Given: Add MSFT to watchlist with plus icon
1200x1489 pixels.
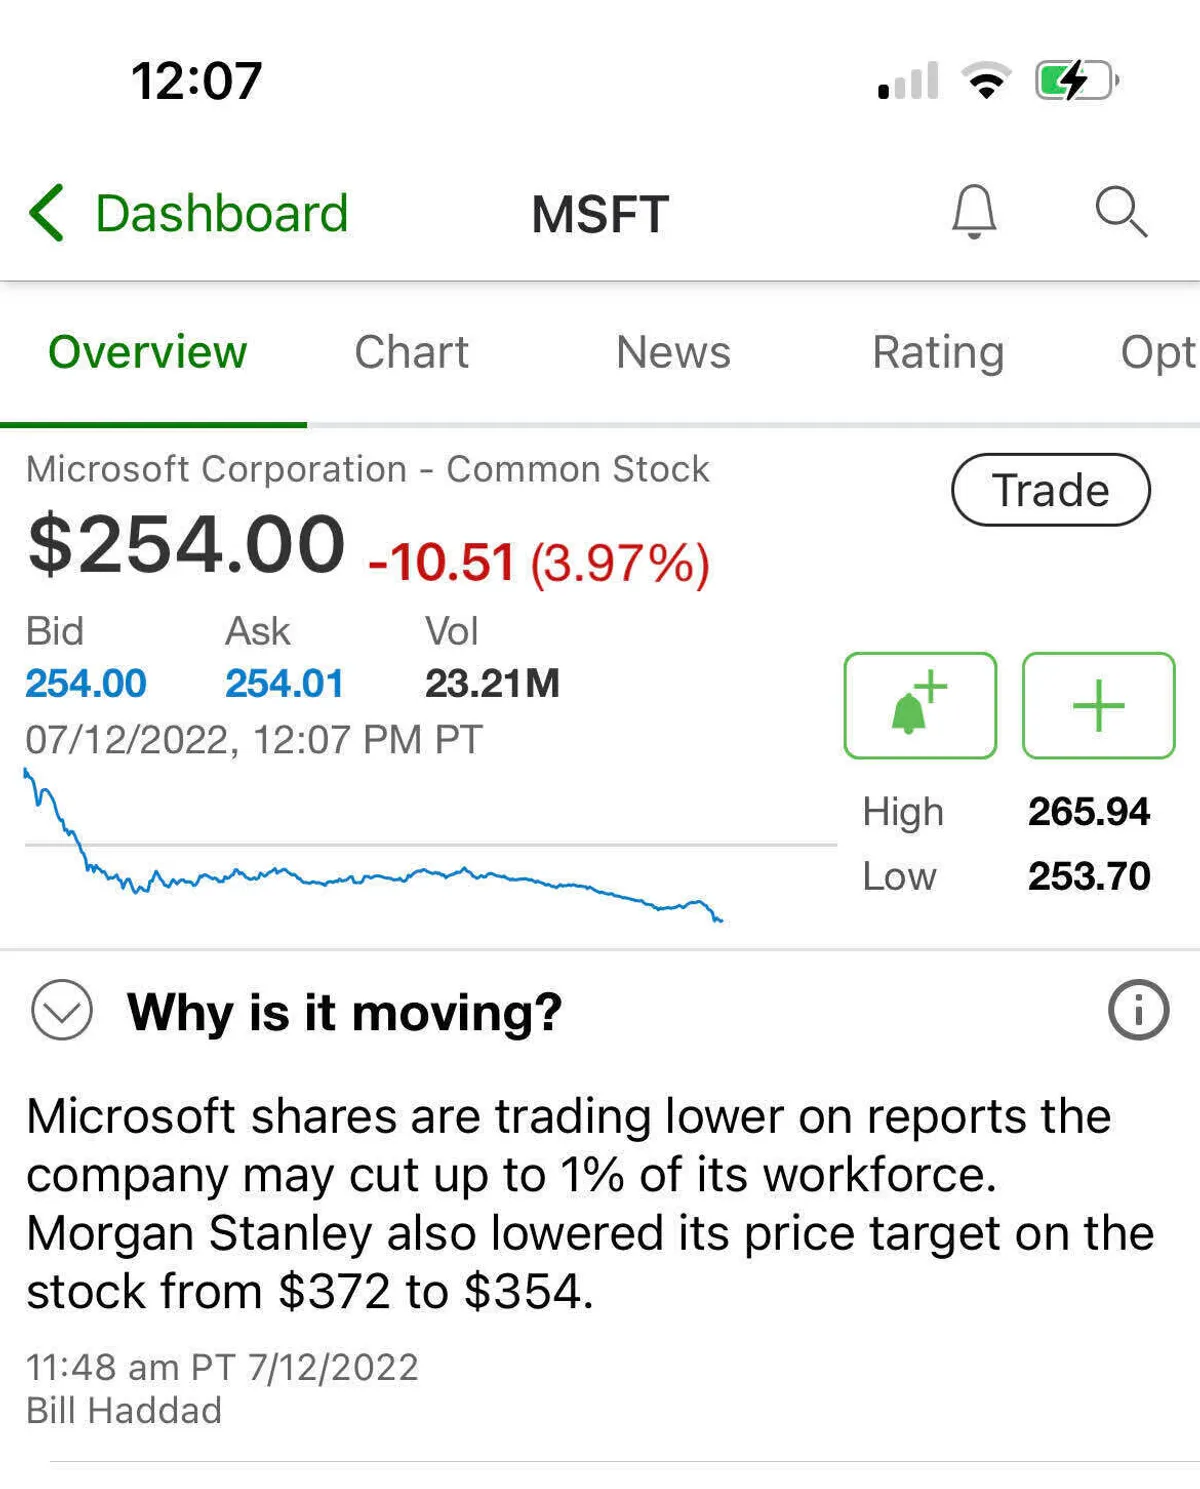Looking at the screenshot, I should click(1098, 706).
